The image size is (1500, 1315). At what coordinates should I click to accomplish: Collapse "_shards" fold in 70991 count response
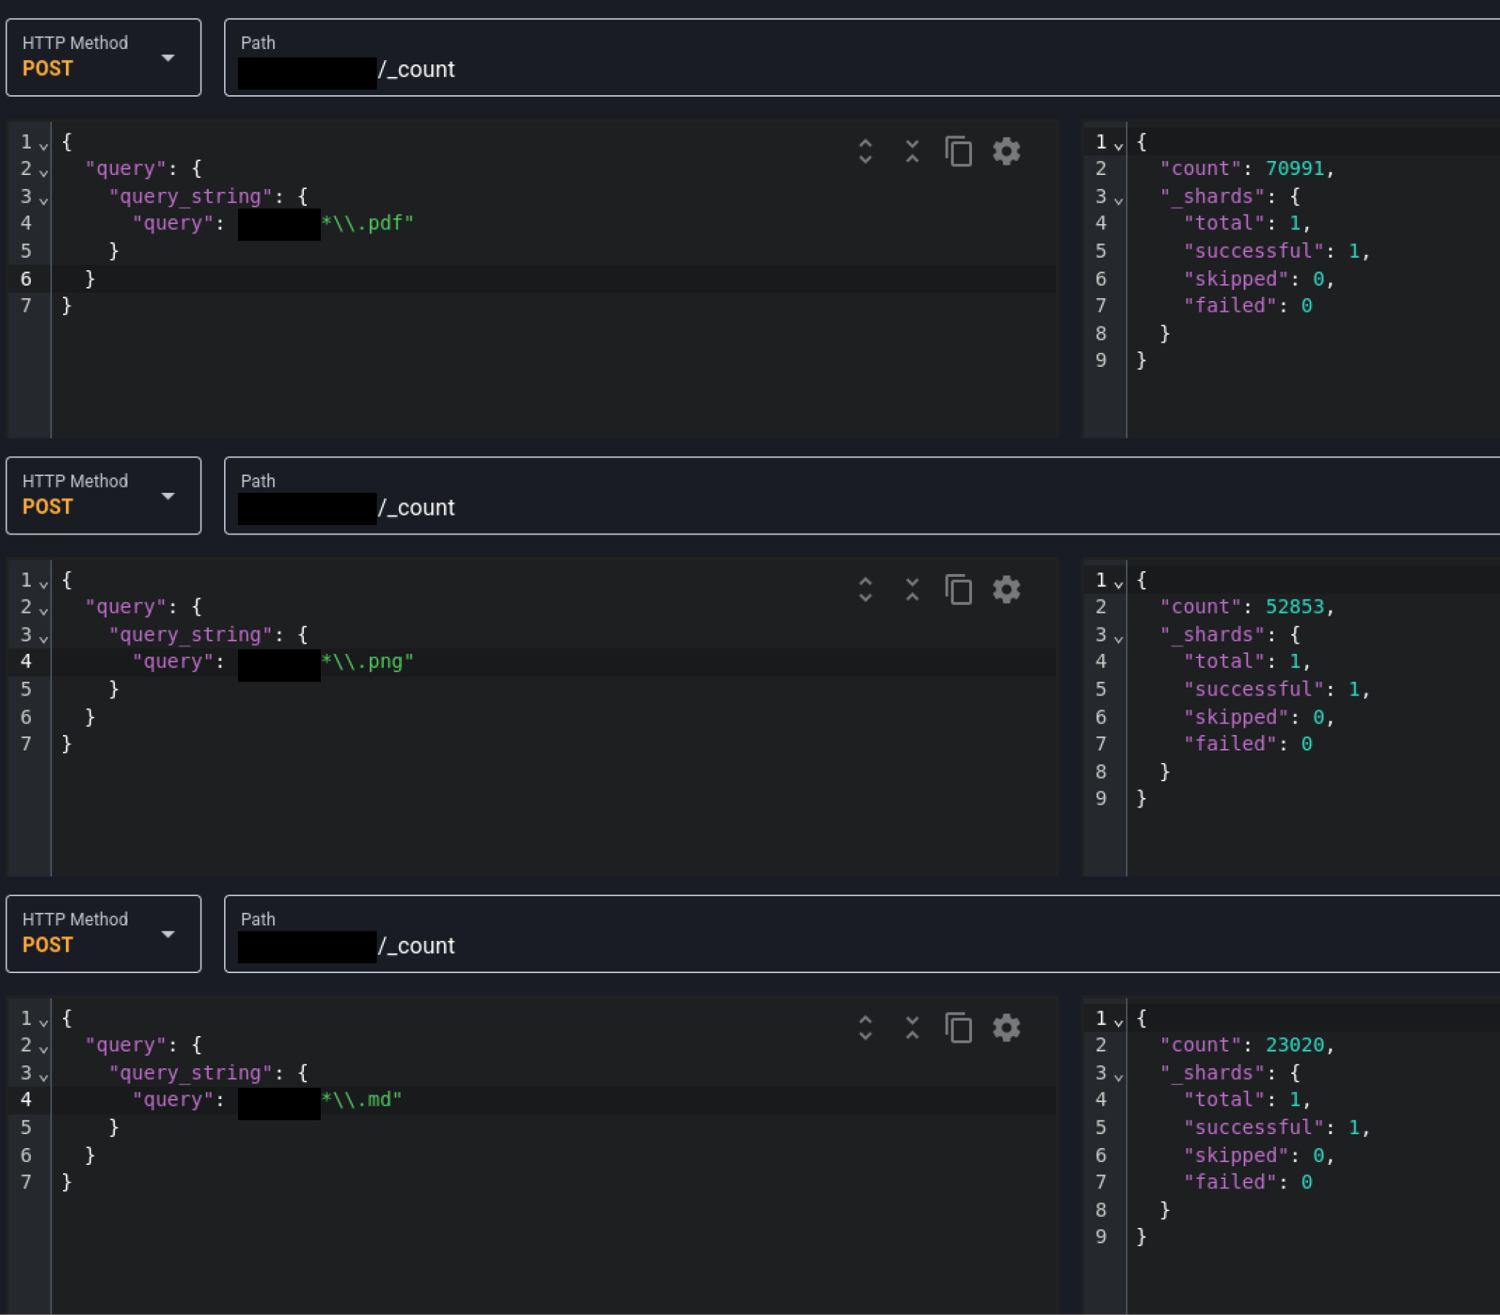(x=1118, y=201)
